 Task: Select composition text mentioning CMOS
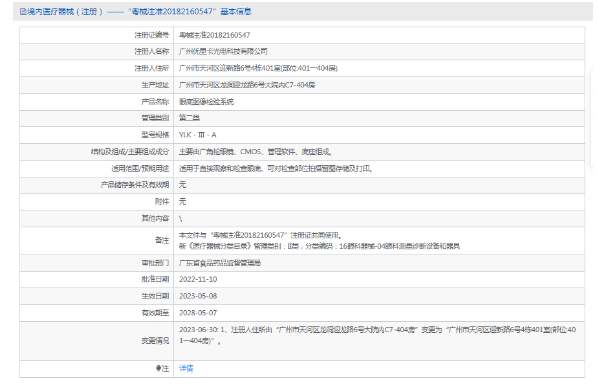tap(255, 151)
